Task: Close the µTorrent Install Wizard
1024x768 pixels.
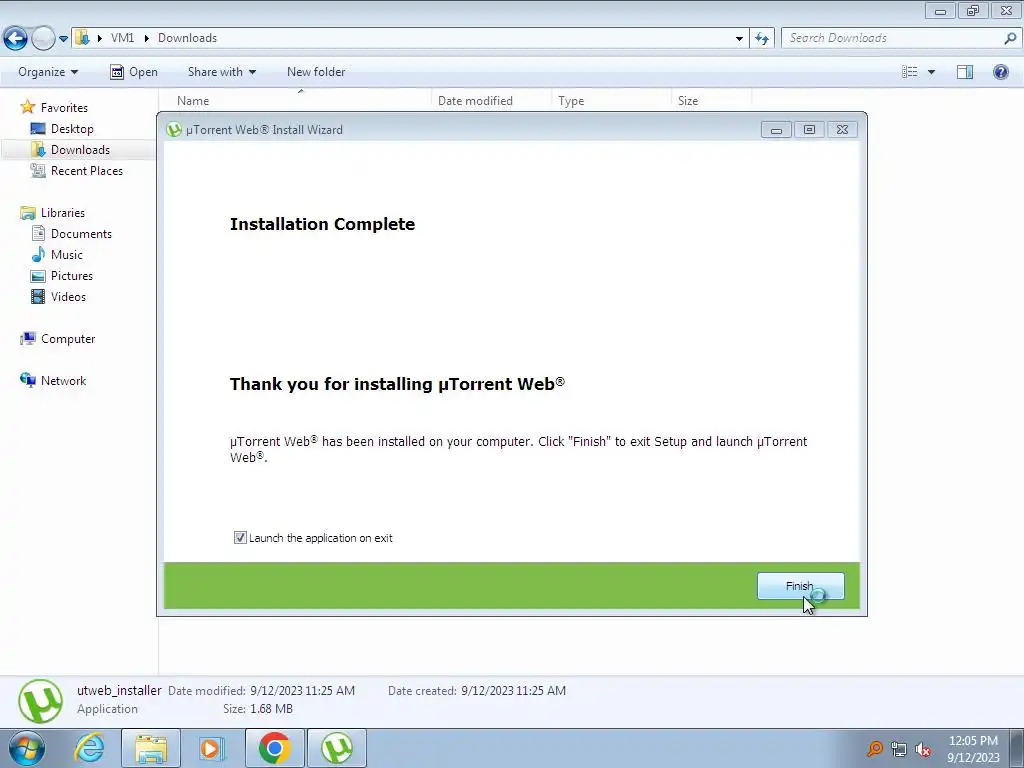Action: click(x=842, y=130)
